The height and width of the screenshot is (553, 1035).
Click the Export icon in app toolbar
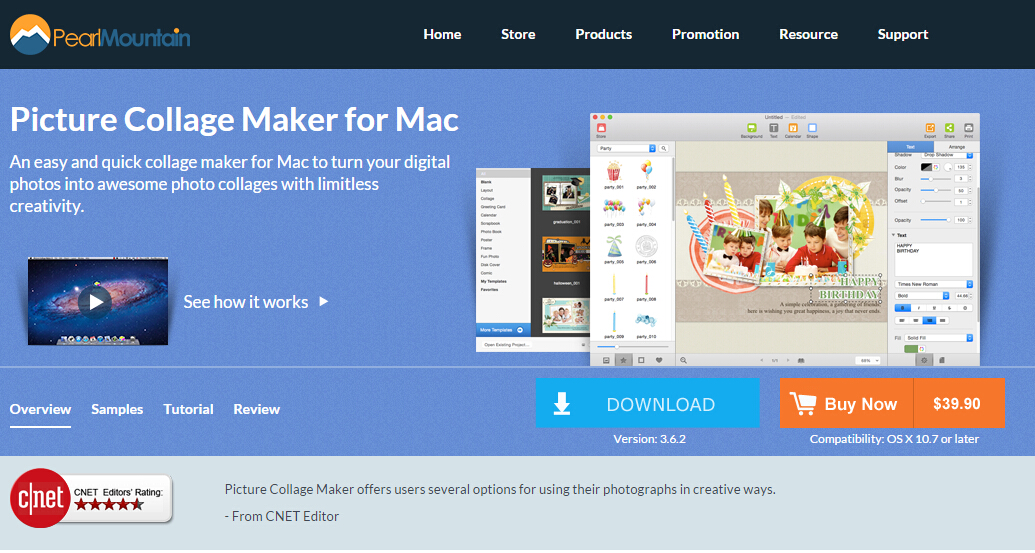930,128
